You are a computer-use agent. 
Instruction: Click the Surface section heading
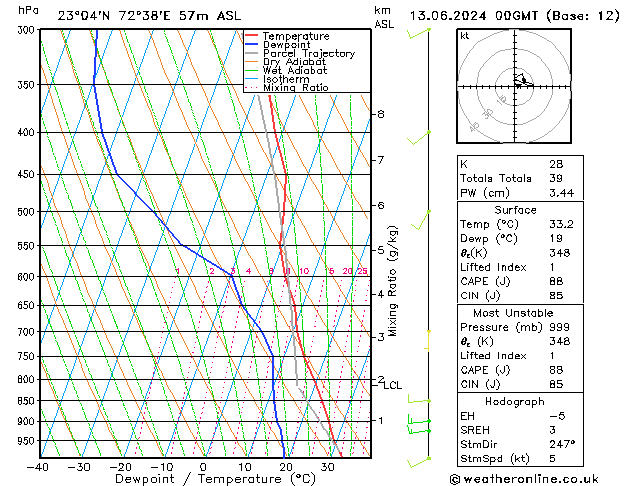pyautogui.click(x=515, y=210)
